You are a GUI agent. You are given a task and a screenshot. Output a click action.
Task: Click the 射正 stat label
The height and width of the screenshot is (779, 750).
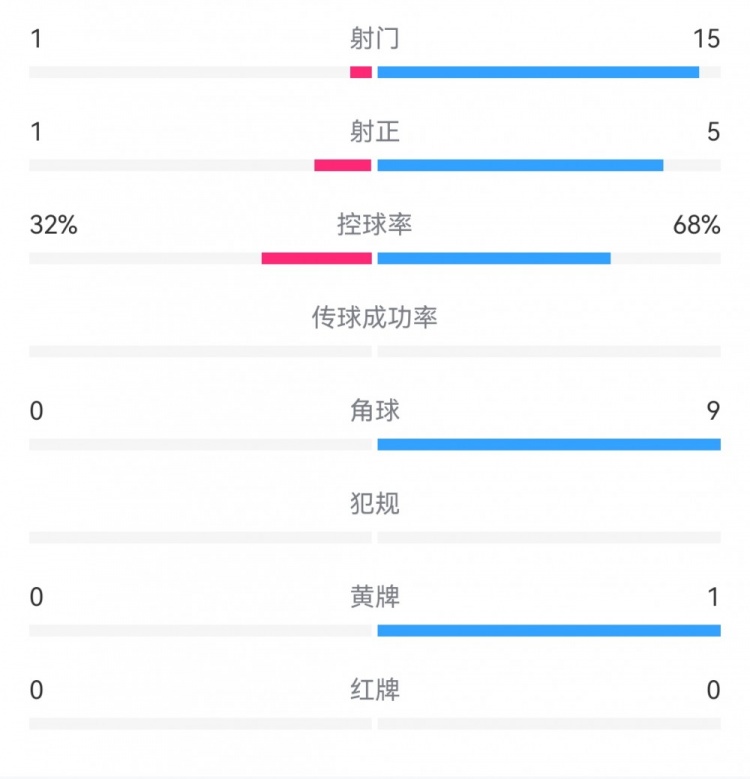(x=375, y=132)
